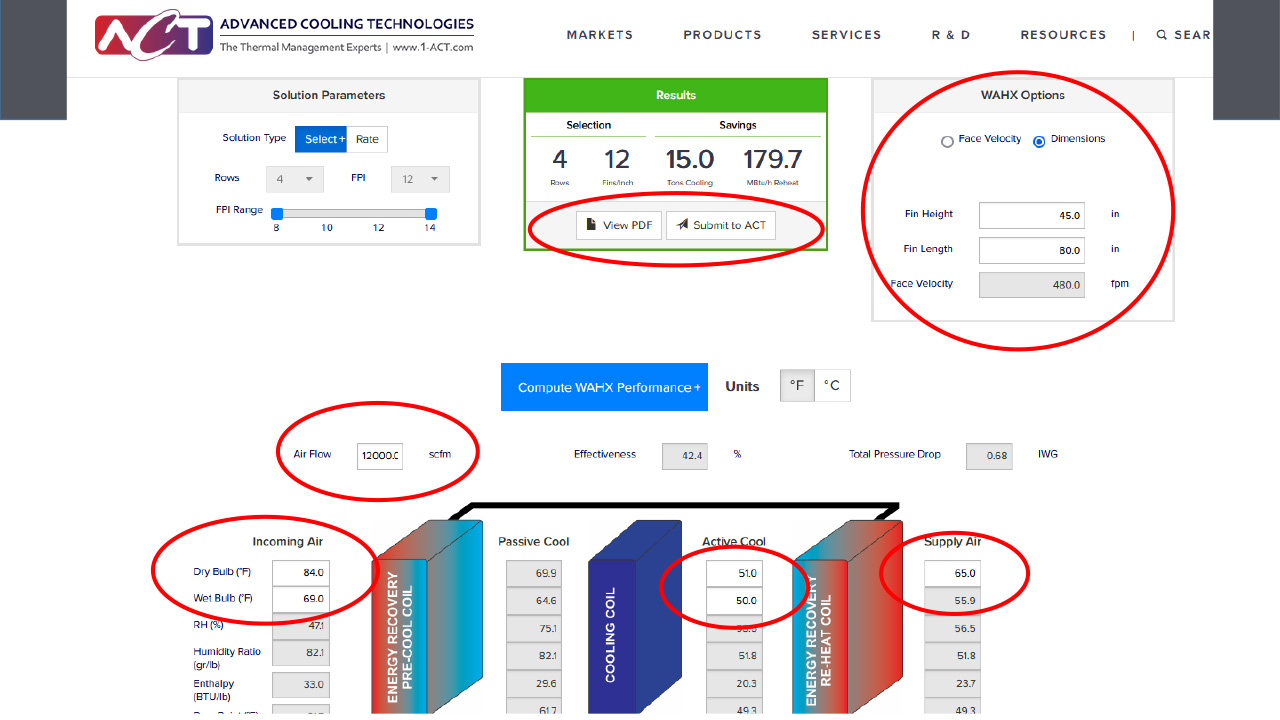Click the Active Cool 50.0 field

click(x=734, y=601)
